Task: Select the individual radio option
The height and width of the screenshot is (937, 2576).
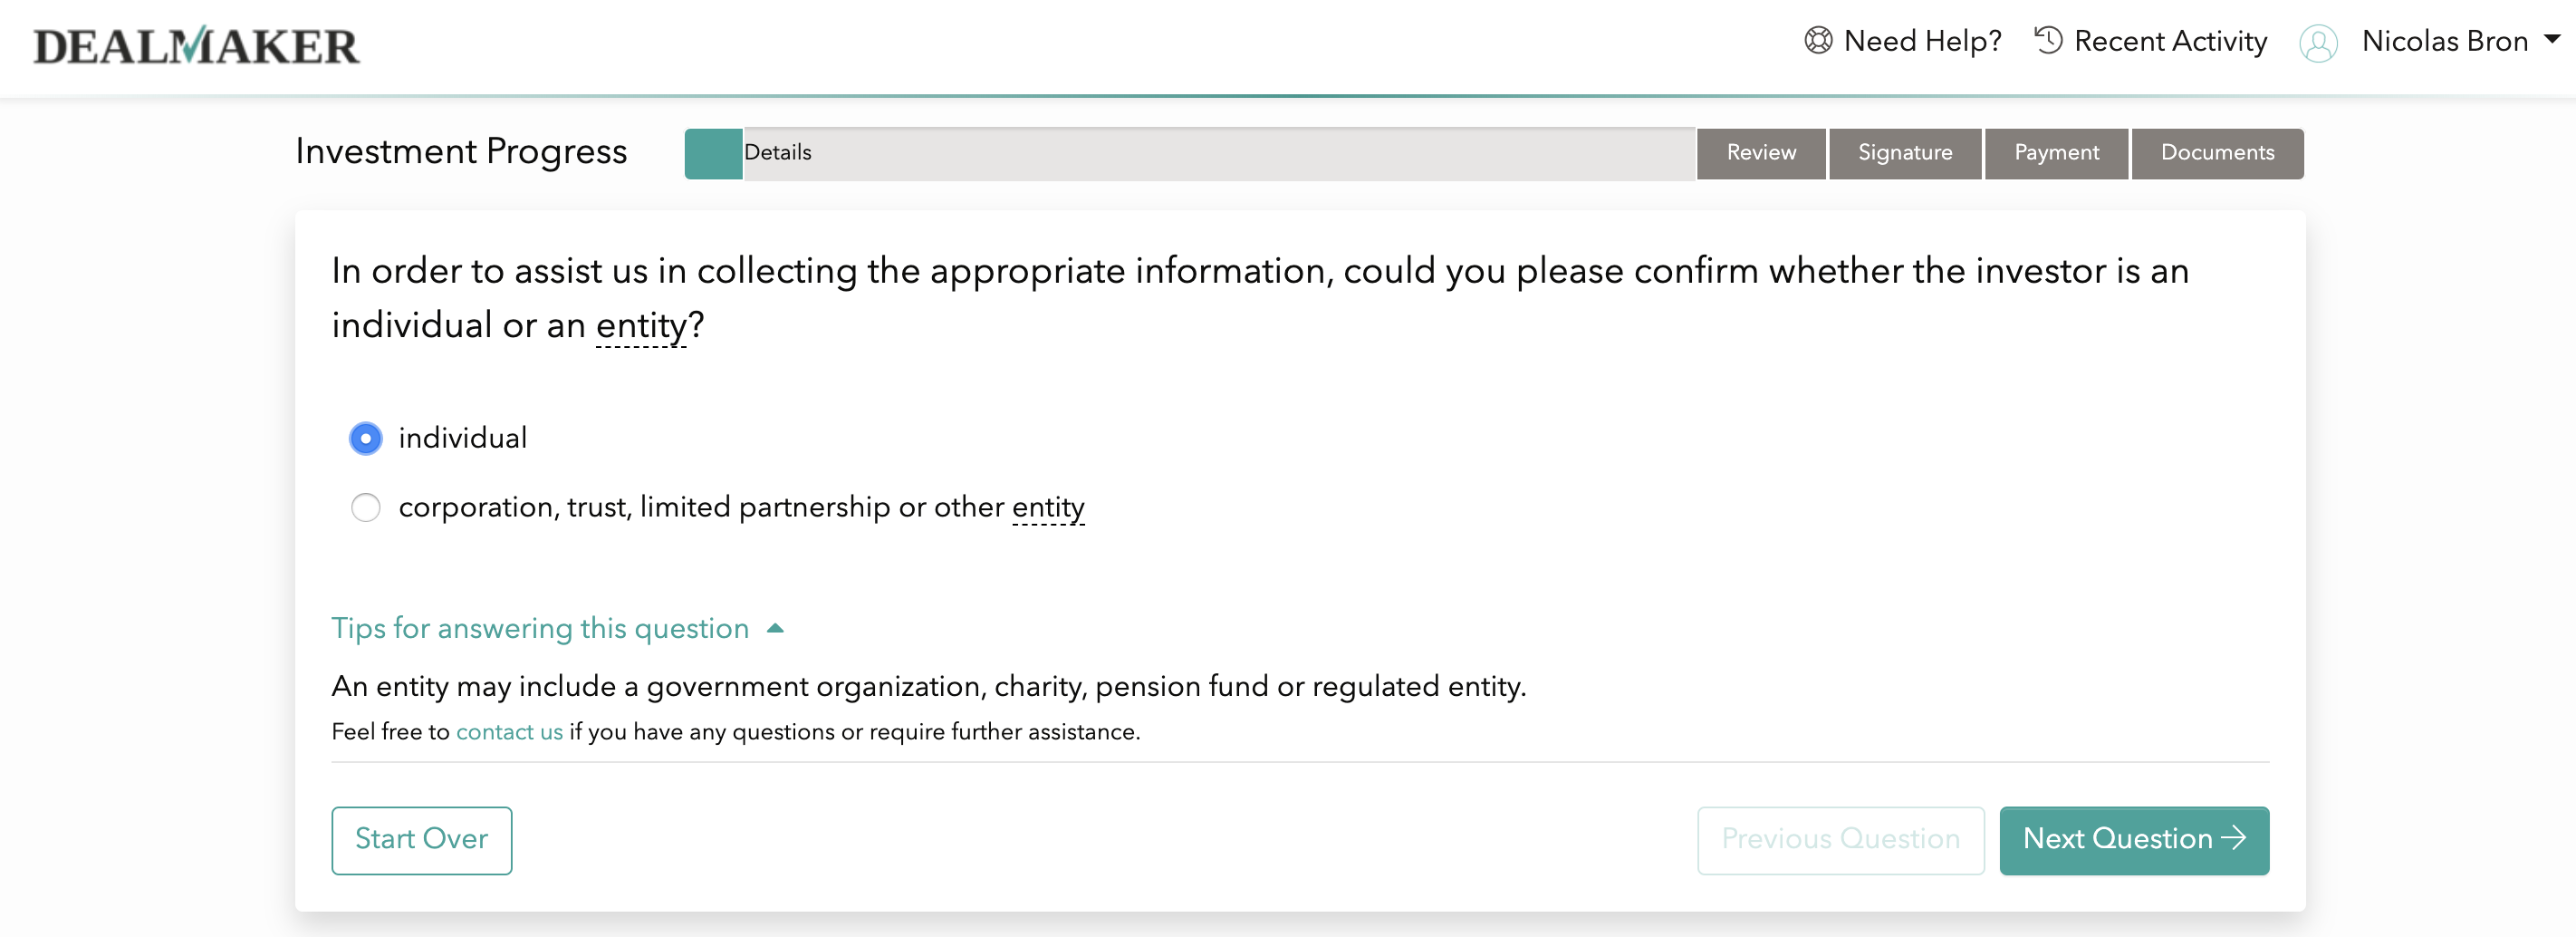Action: (366, 438)
